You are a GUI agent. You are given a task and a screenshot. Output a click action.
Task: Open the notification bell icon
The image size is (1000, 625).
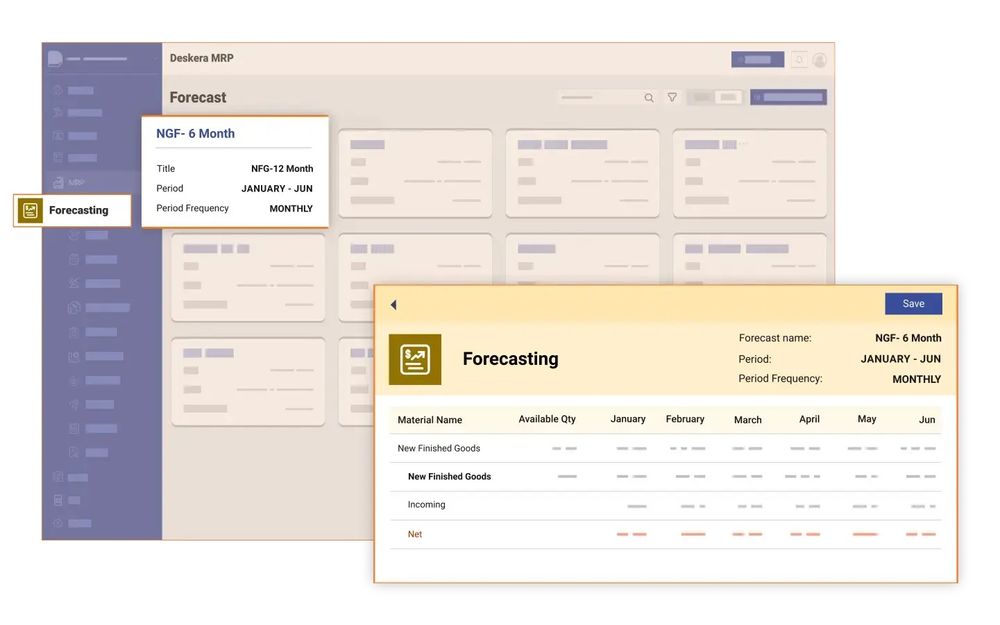pos(799,60)
